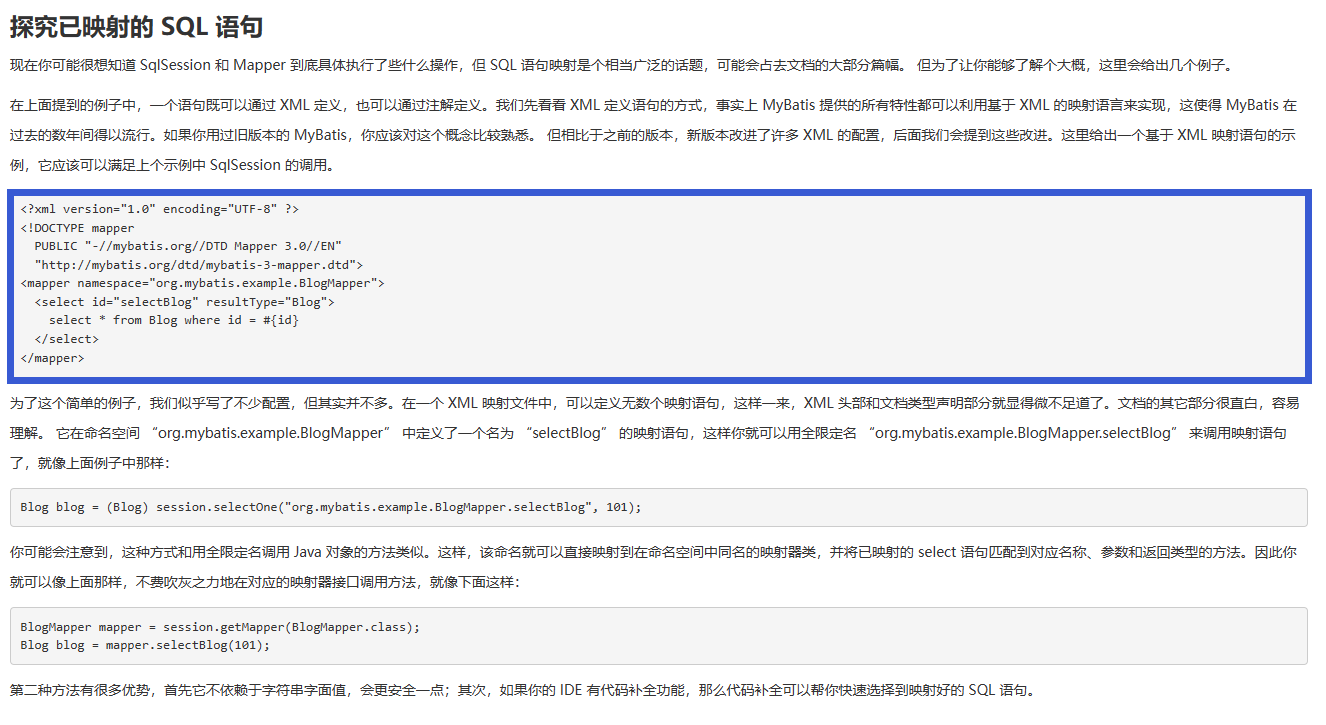The width and height of the screenshot is (1326, 725).
Task: Click the paragraph starting 现在你可能很想知道 SqlSession
Action: 622,66
